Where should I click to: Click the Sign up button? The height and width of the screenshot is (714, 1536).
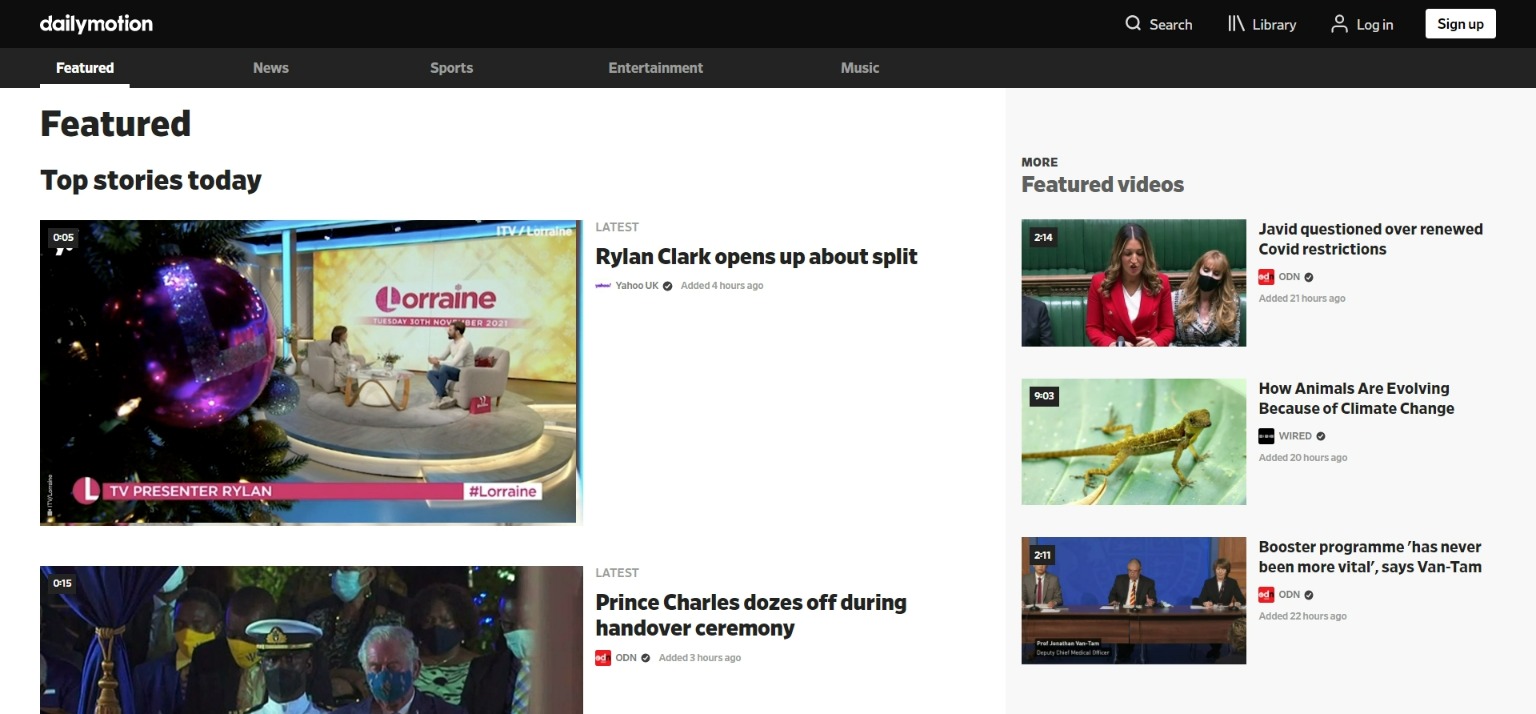(1460, 24)
